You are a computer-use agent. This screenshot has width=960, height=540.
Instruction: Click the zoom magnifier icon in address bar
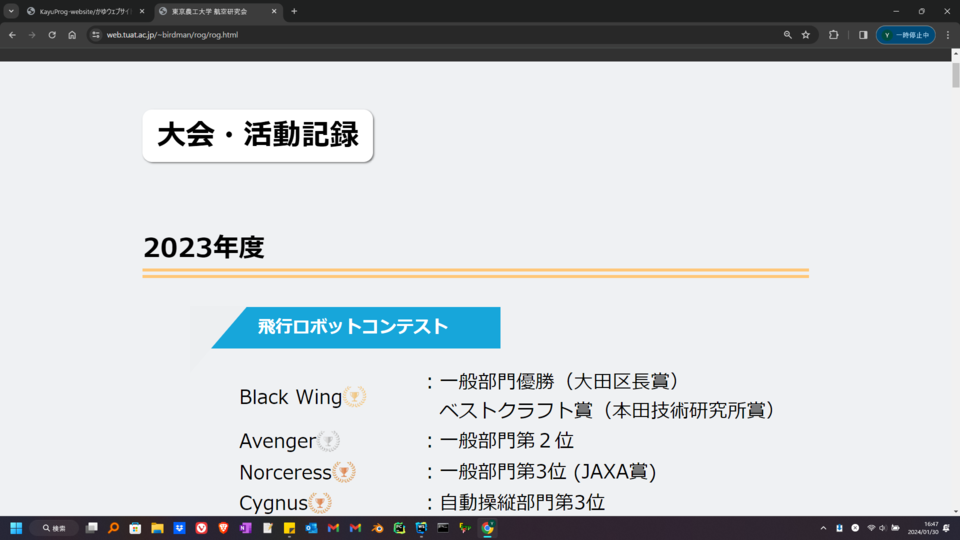click(788, 35)
